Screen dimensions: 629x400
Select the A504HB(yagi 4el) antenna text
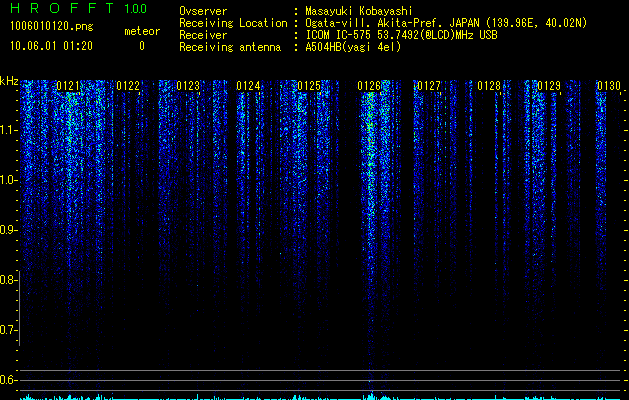tap(353, 47)
